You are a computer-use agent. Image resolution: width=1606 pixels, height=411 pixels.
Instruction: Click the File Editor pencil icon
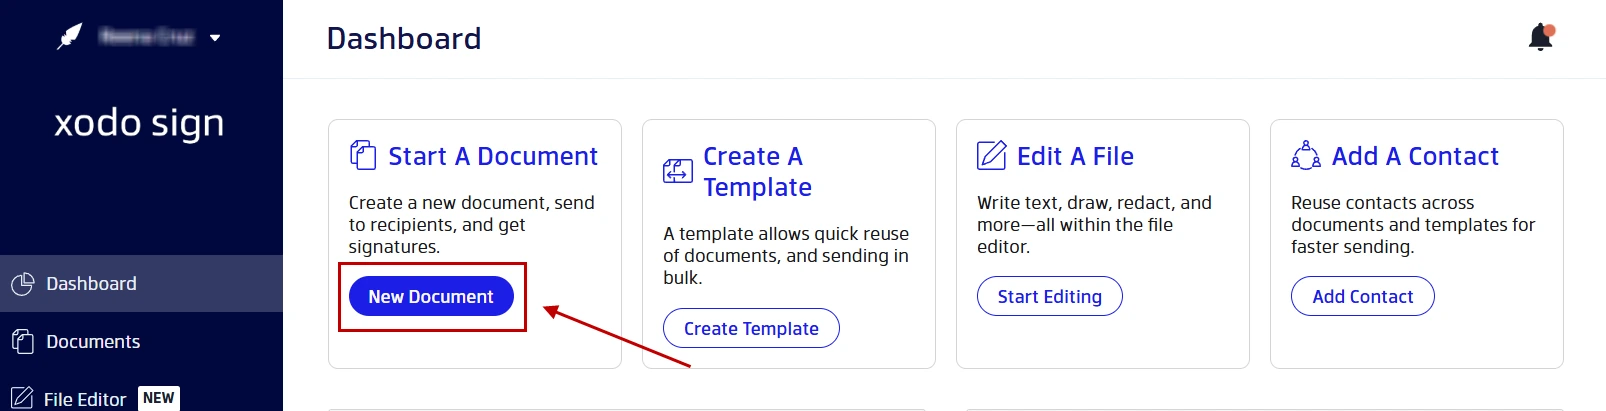(x=22, y=398)
